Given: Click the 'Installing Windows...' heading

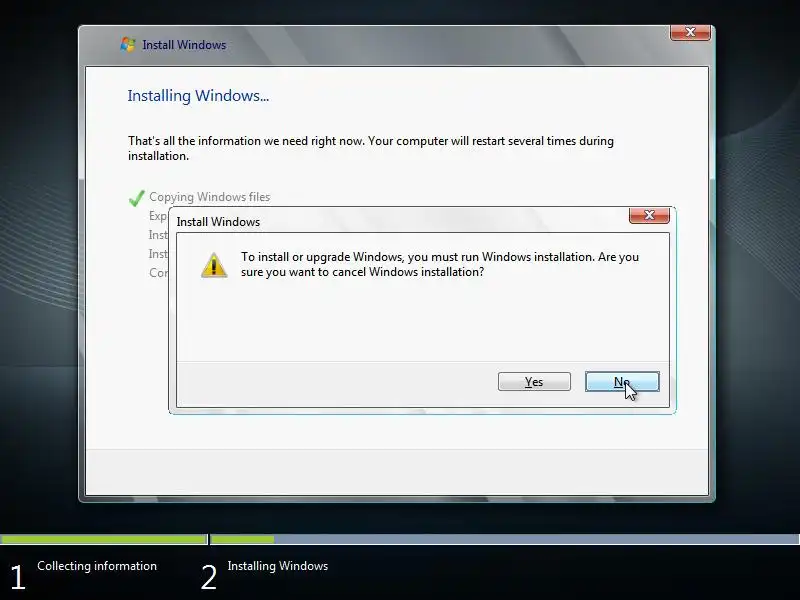Looking at the screenshot, I should coord(198,96).
